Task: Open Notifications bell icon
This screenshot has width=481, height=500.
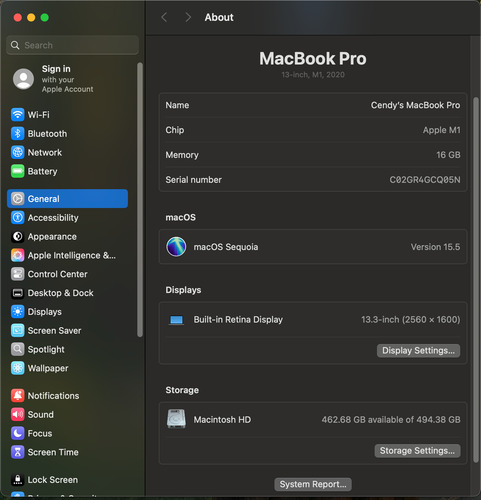Action: (18, 396)
